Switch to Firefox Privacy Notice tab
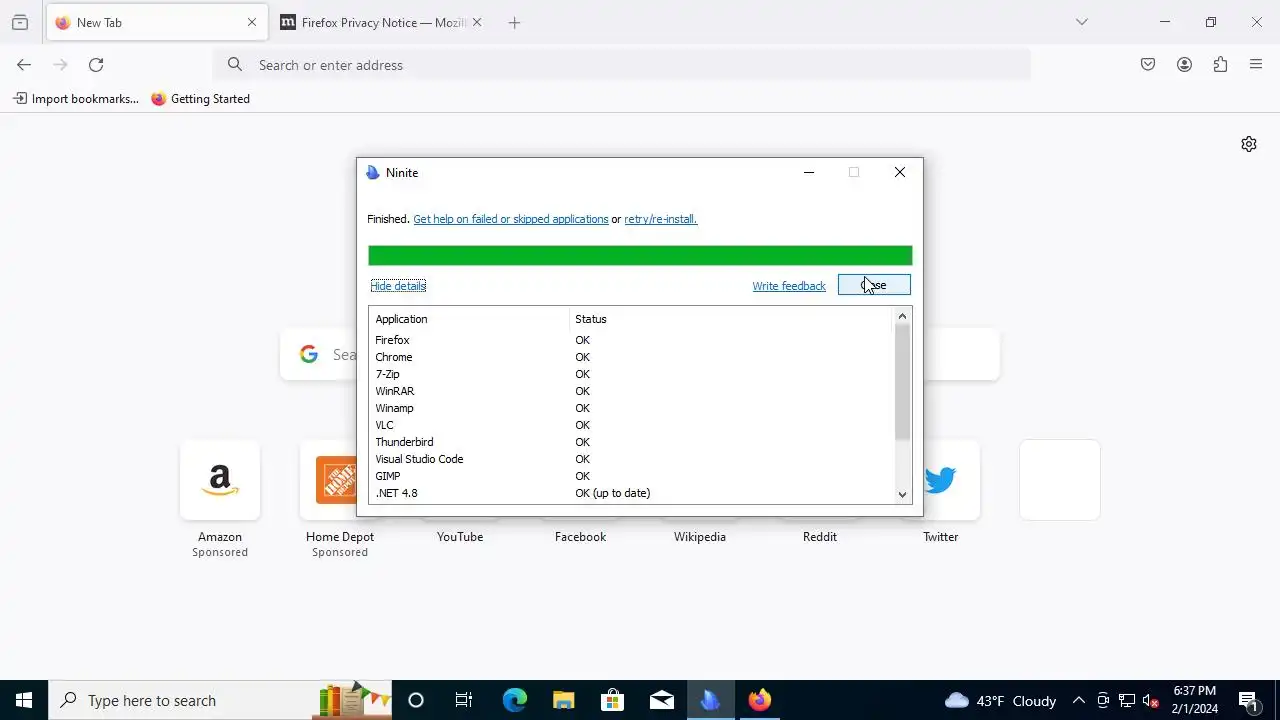 tap(382, 22)
